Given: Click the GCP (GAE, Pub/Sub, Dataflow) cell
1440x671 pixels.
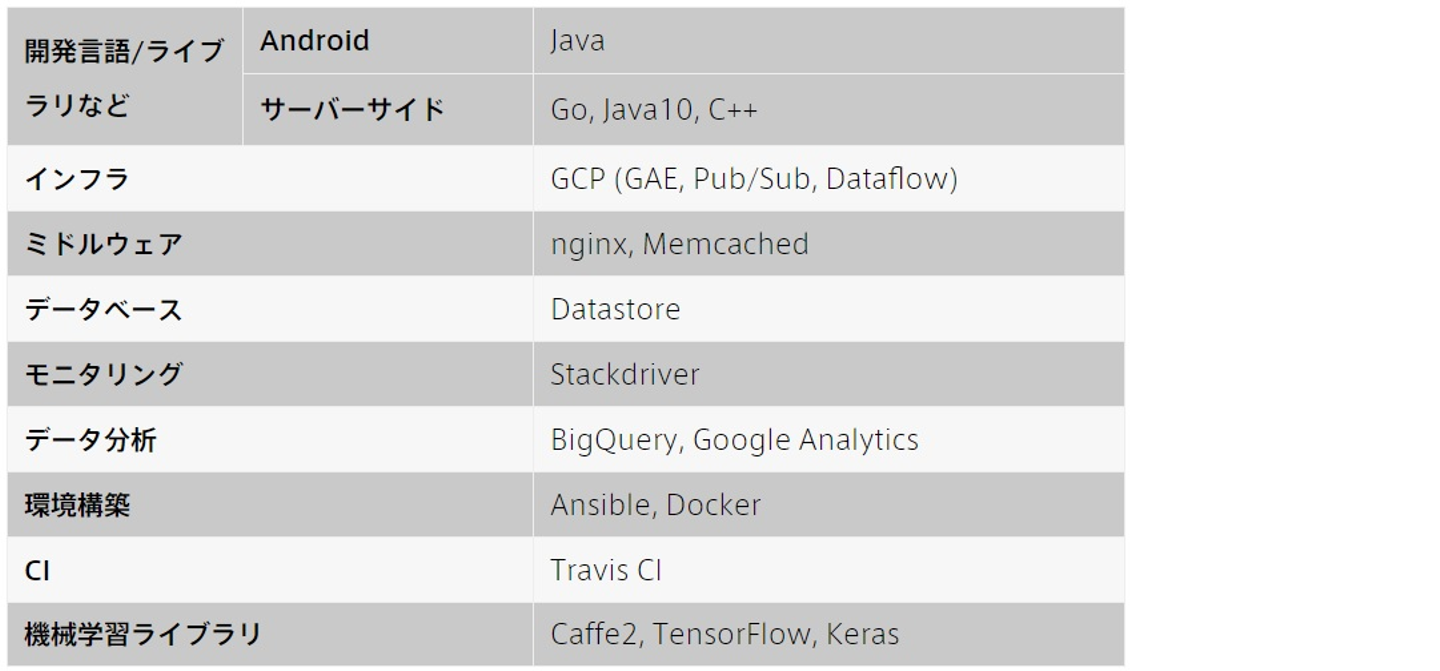Looking at the screenshot, I should tap(754, 179).
